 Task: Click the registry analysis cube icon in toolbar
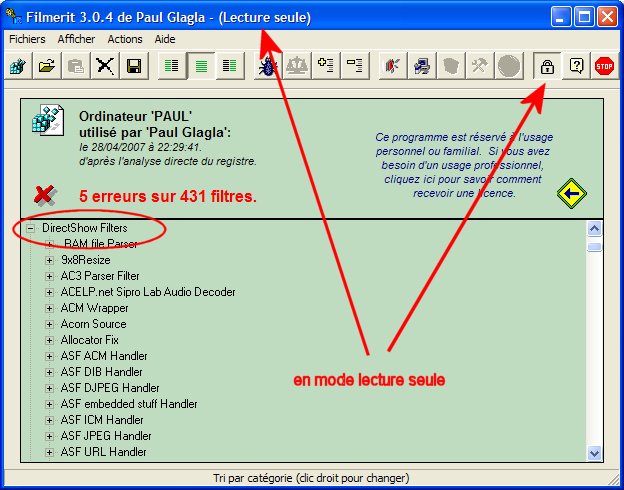point(18,66)
